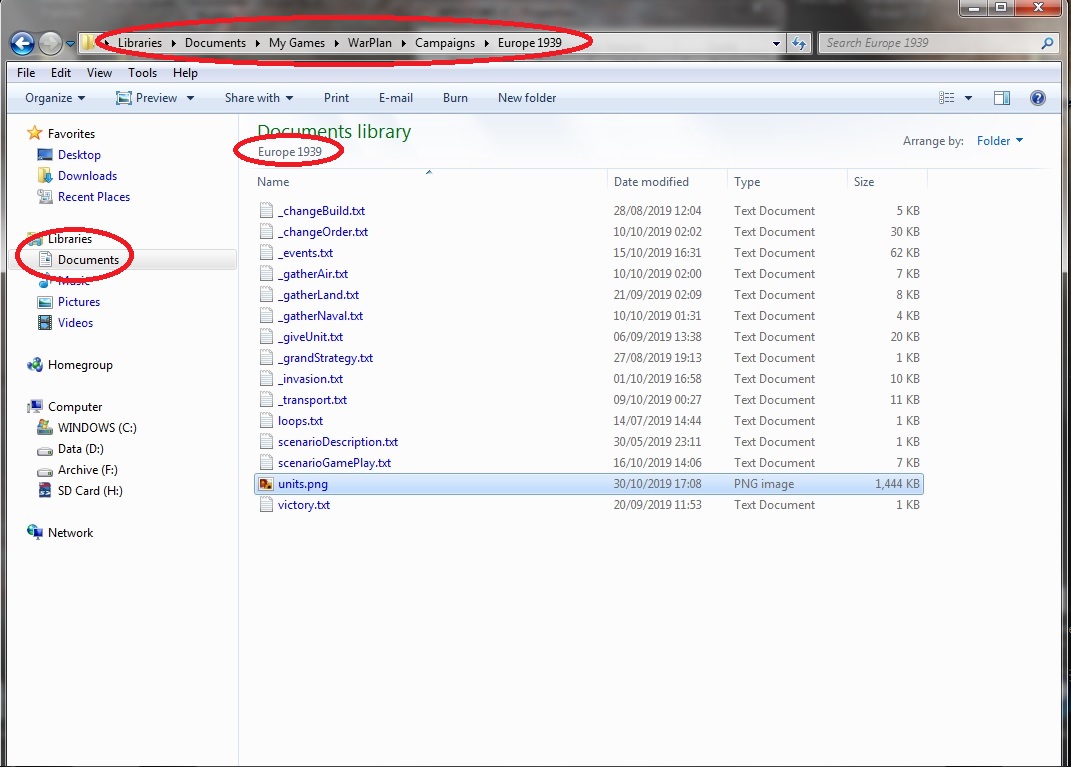Open the View menu
Image resolution: width=1071 pixels, height=767 pixels.
(x=99, y=72)
